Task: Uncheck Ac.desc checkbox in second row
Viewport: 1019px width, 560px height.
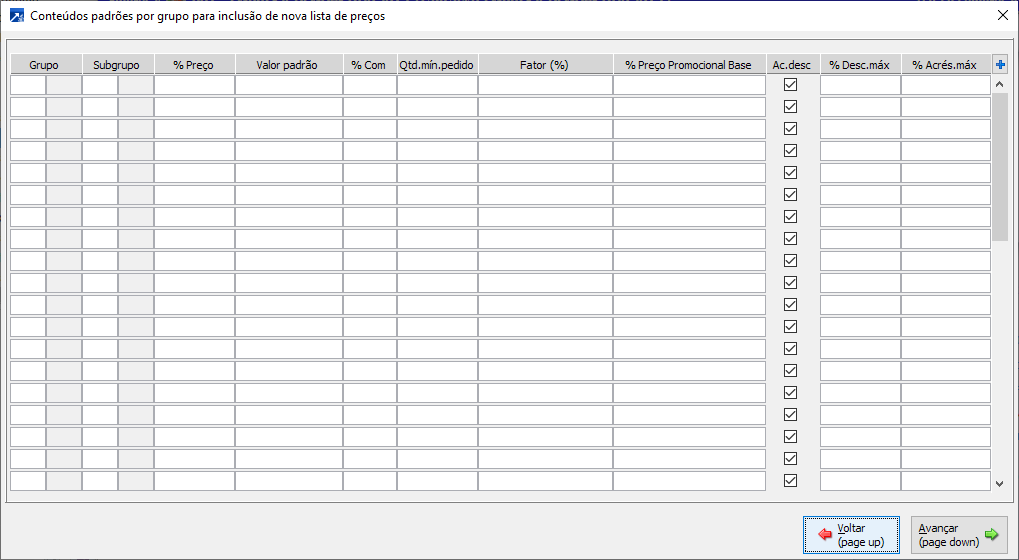Action: [790, 107]
